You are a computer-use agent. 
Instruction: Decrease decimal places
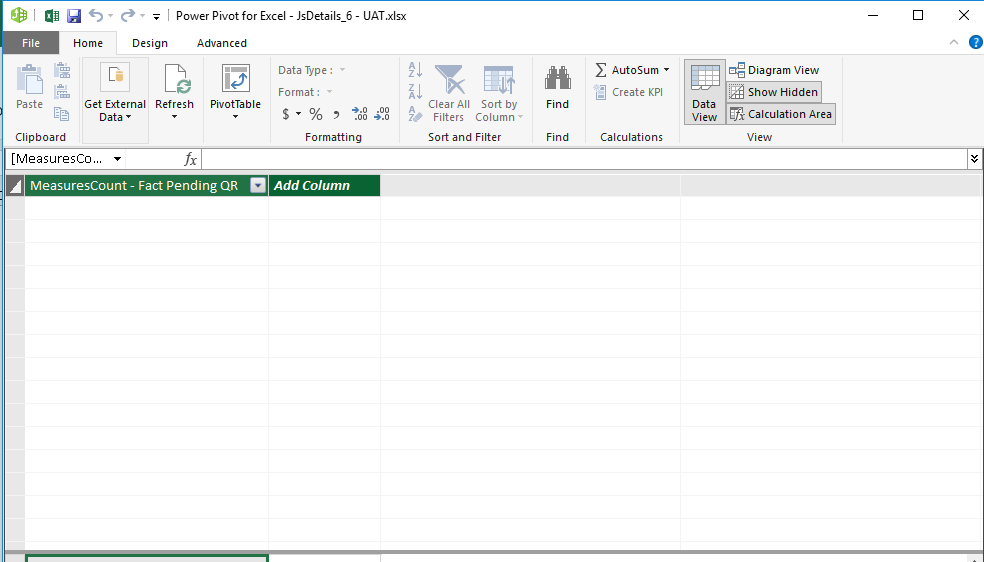coord(382,114)
